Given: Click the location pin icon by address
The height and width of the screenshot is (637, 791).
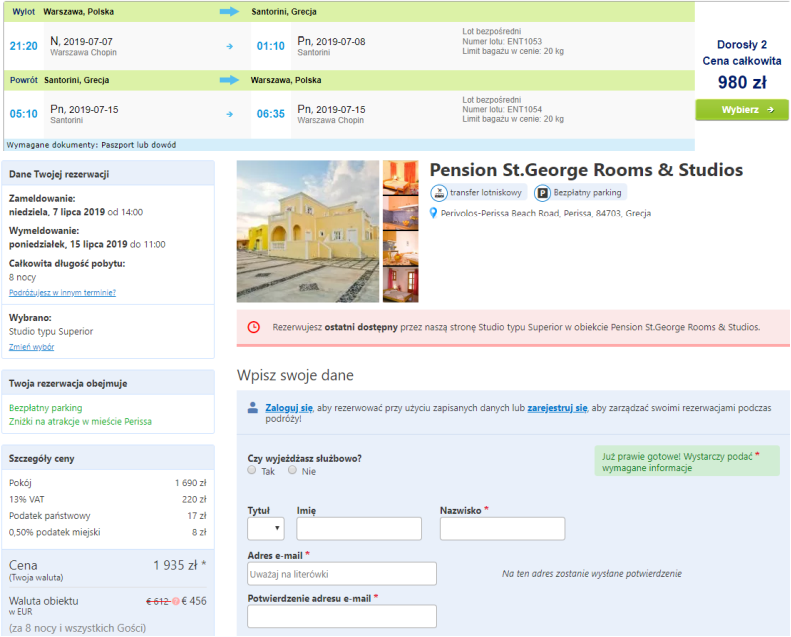Looking at the screenshot, I should tap(433, 213).
